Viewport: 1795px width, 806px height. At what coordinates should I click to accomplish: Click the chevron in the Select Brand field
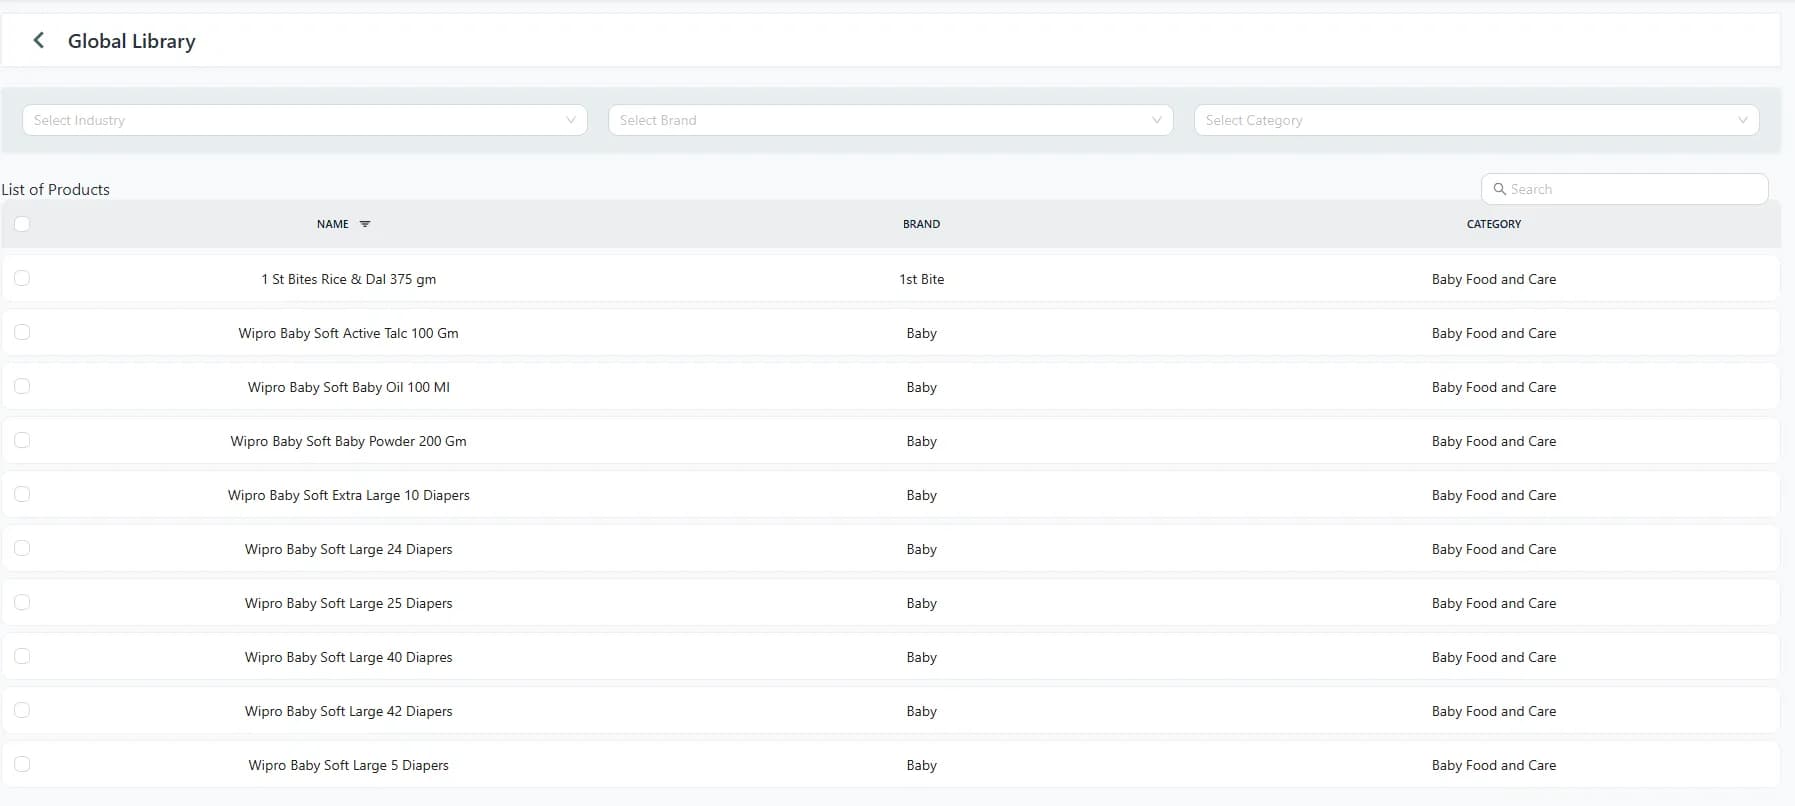pyautogui.click(x=1157, y=120)
